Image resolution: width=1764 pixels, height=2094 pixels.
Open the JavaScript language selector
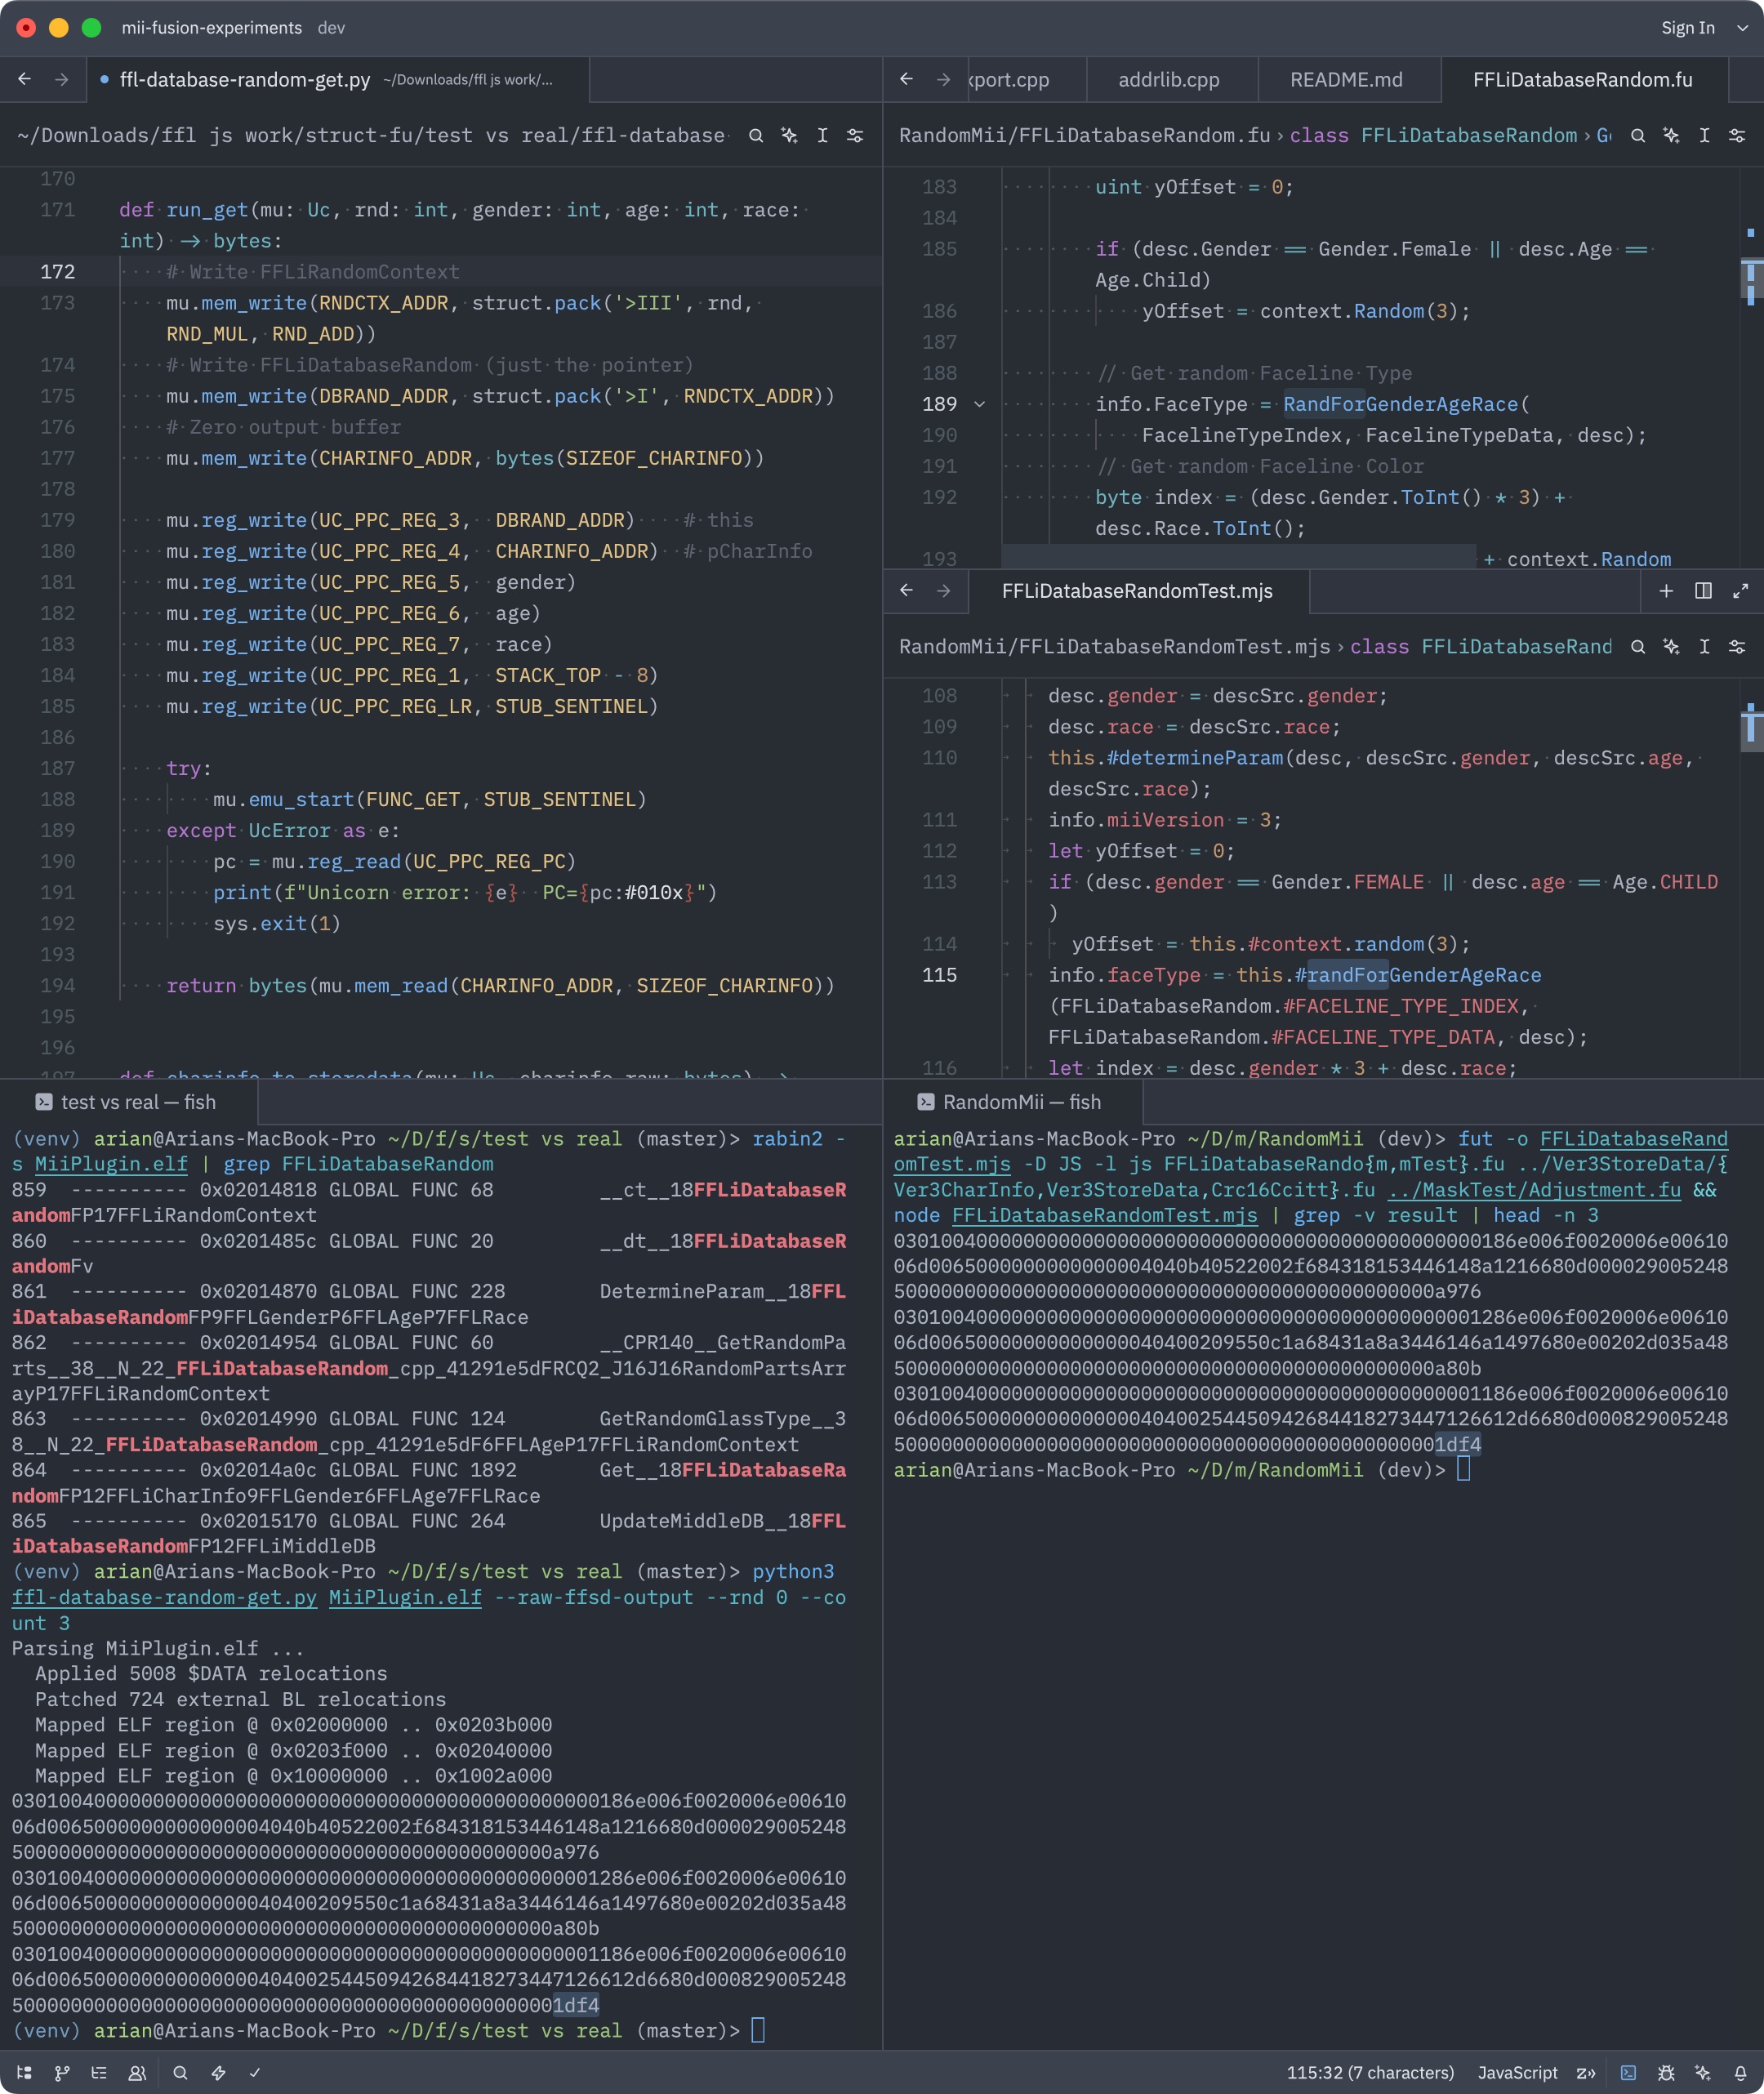point(1517,2073)
